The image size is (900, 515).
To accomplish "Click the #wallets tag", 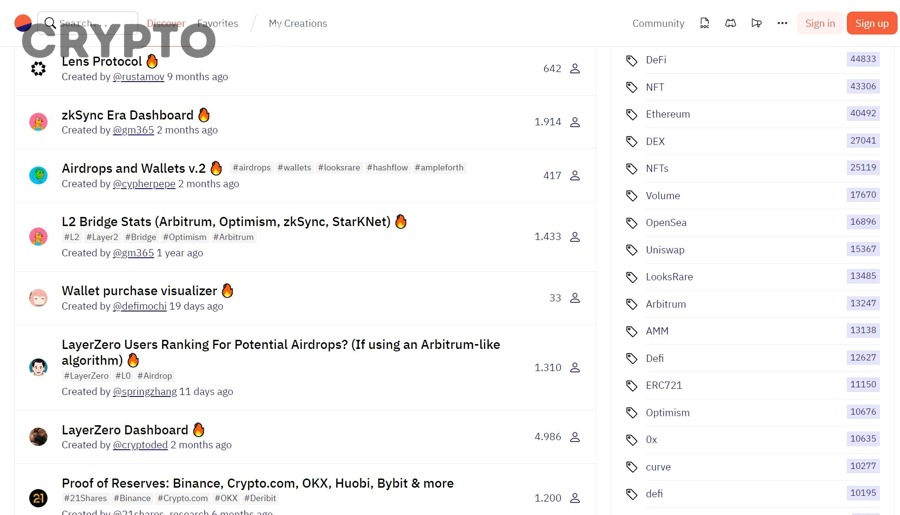I will click(294, 168).
